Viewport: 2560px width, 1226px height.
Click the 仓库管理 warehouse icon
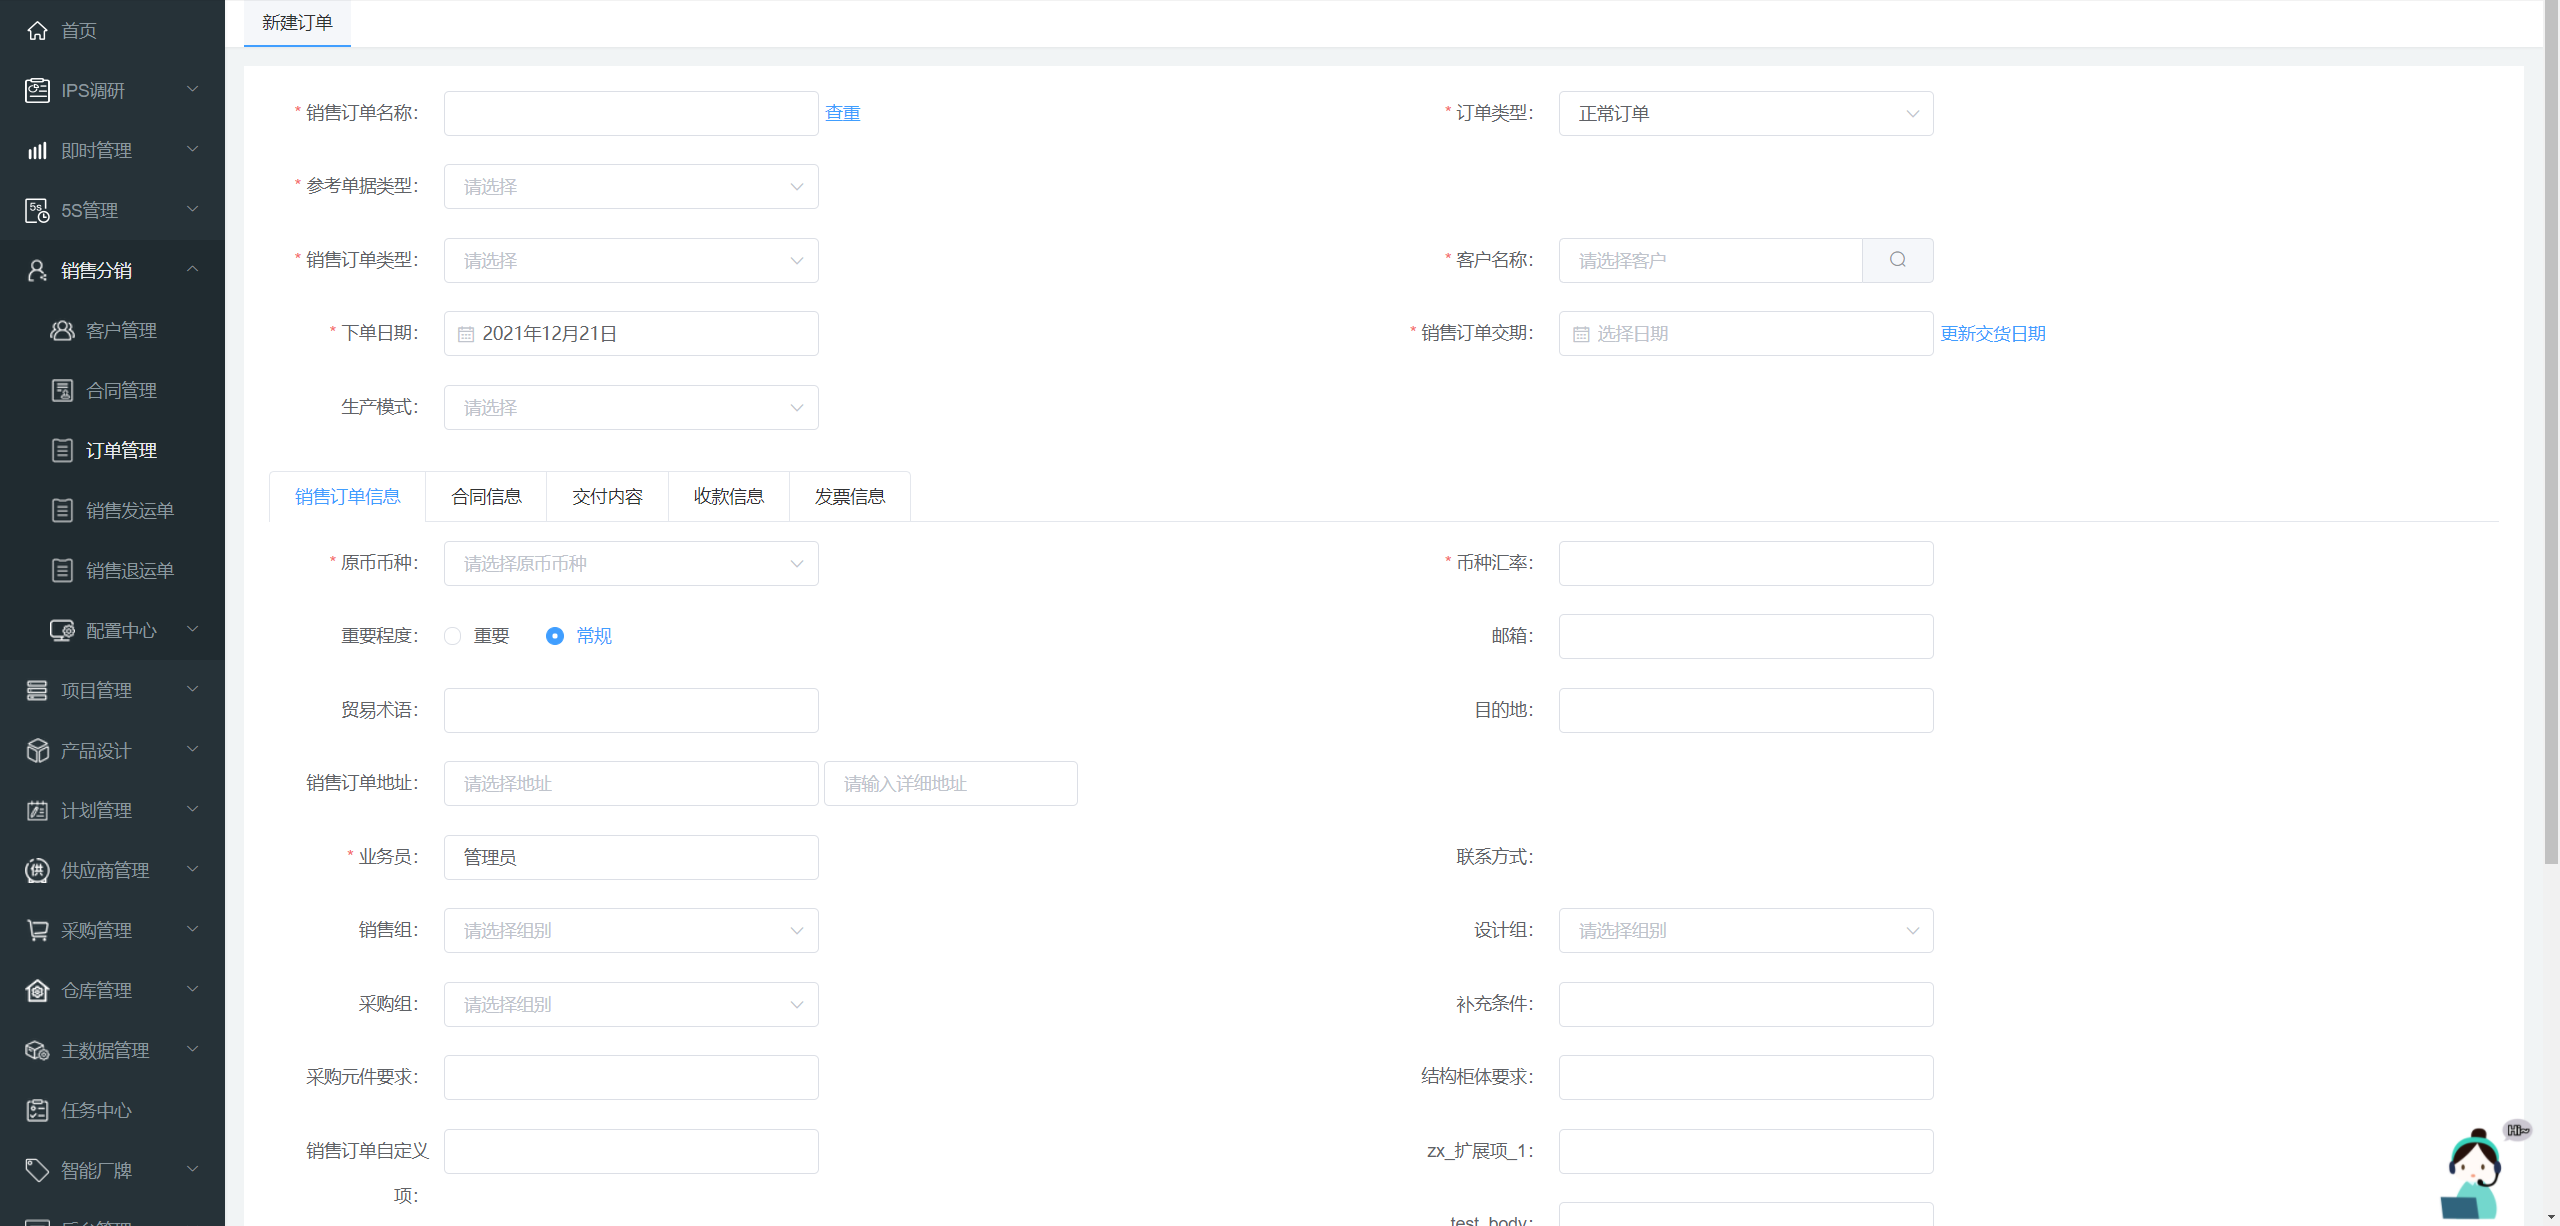click(x=37, y=991)
